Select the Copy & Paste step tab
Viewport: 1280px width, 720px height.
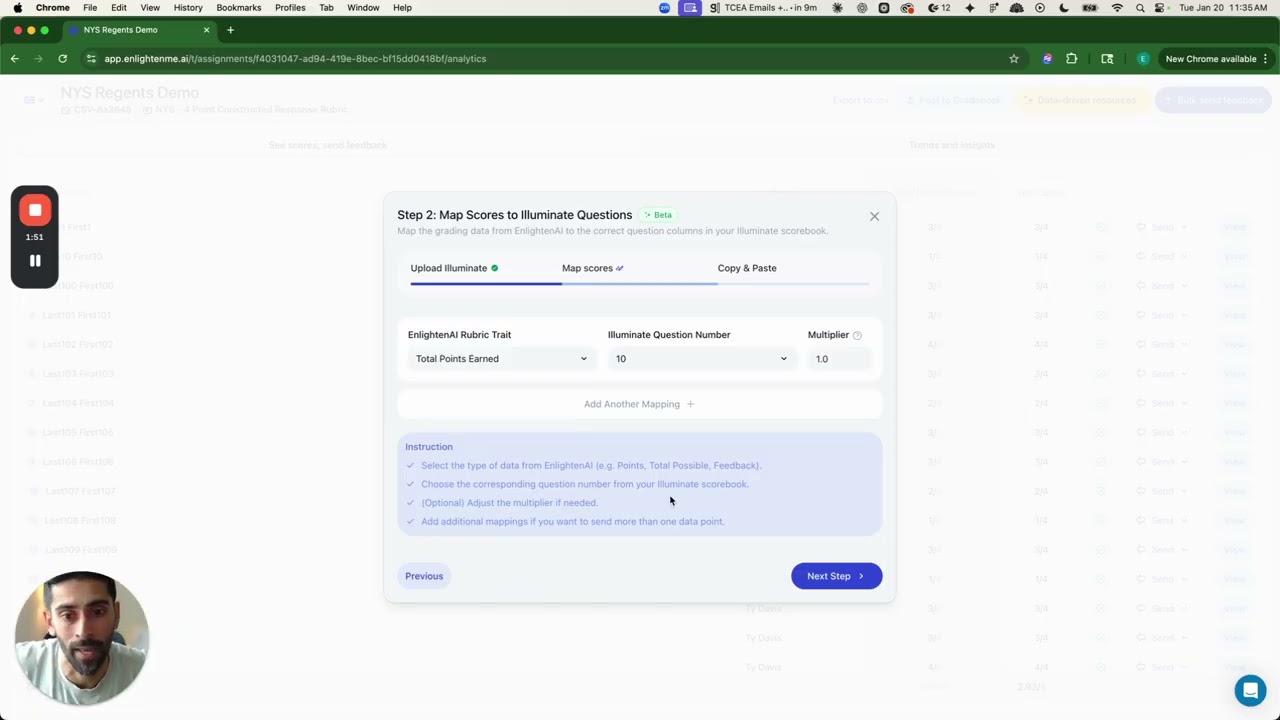[747, 268]
